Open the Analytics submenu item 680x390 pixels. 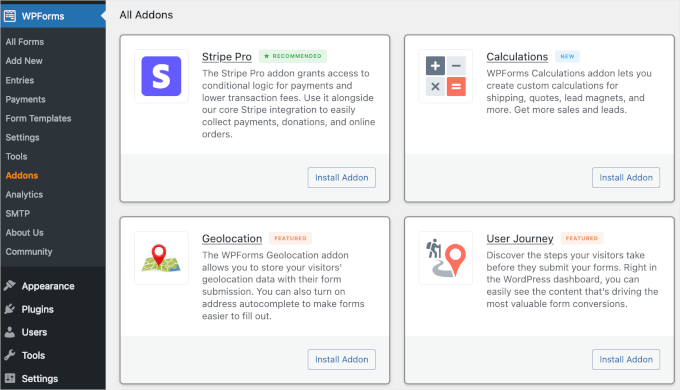24,195
